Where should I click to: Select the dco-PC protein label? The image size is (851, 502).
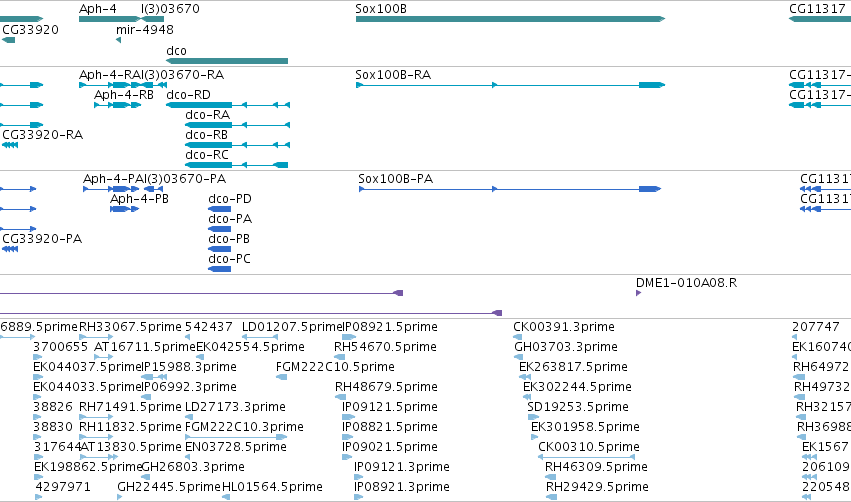(230, 259)
